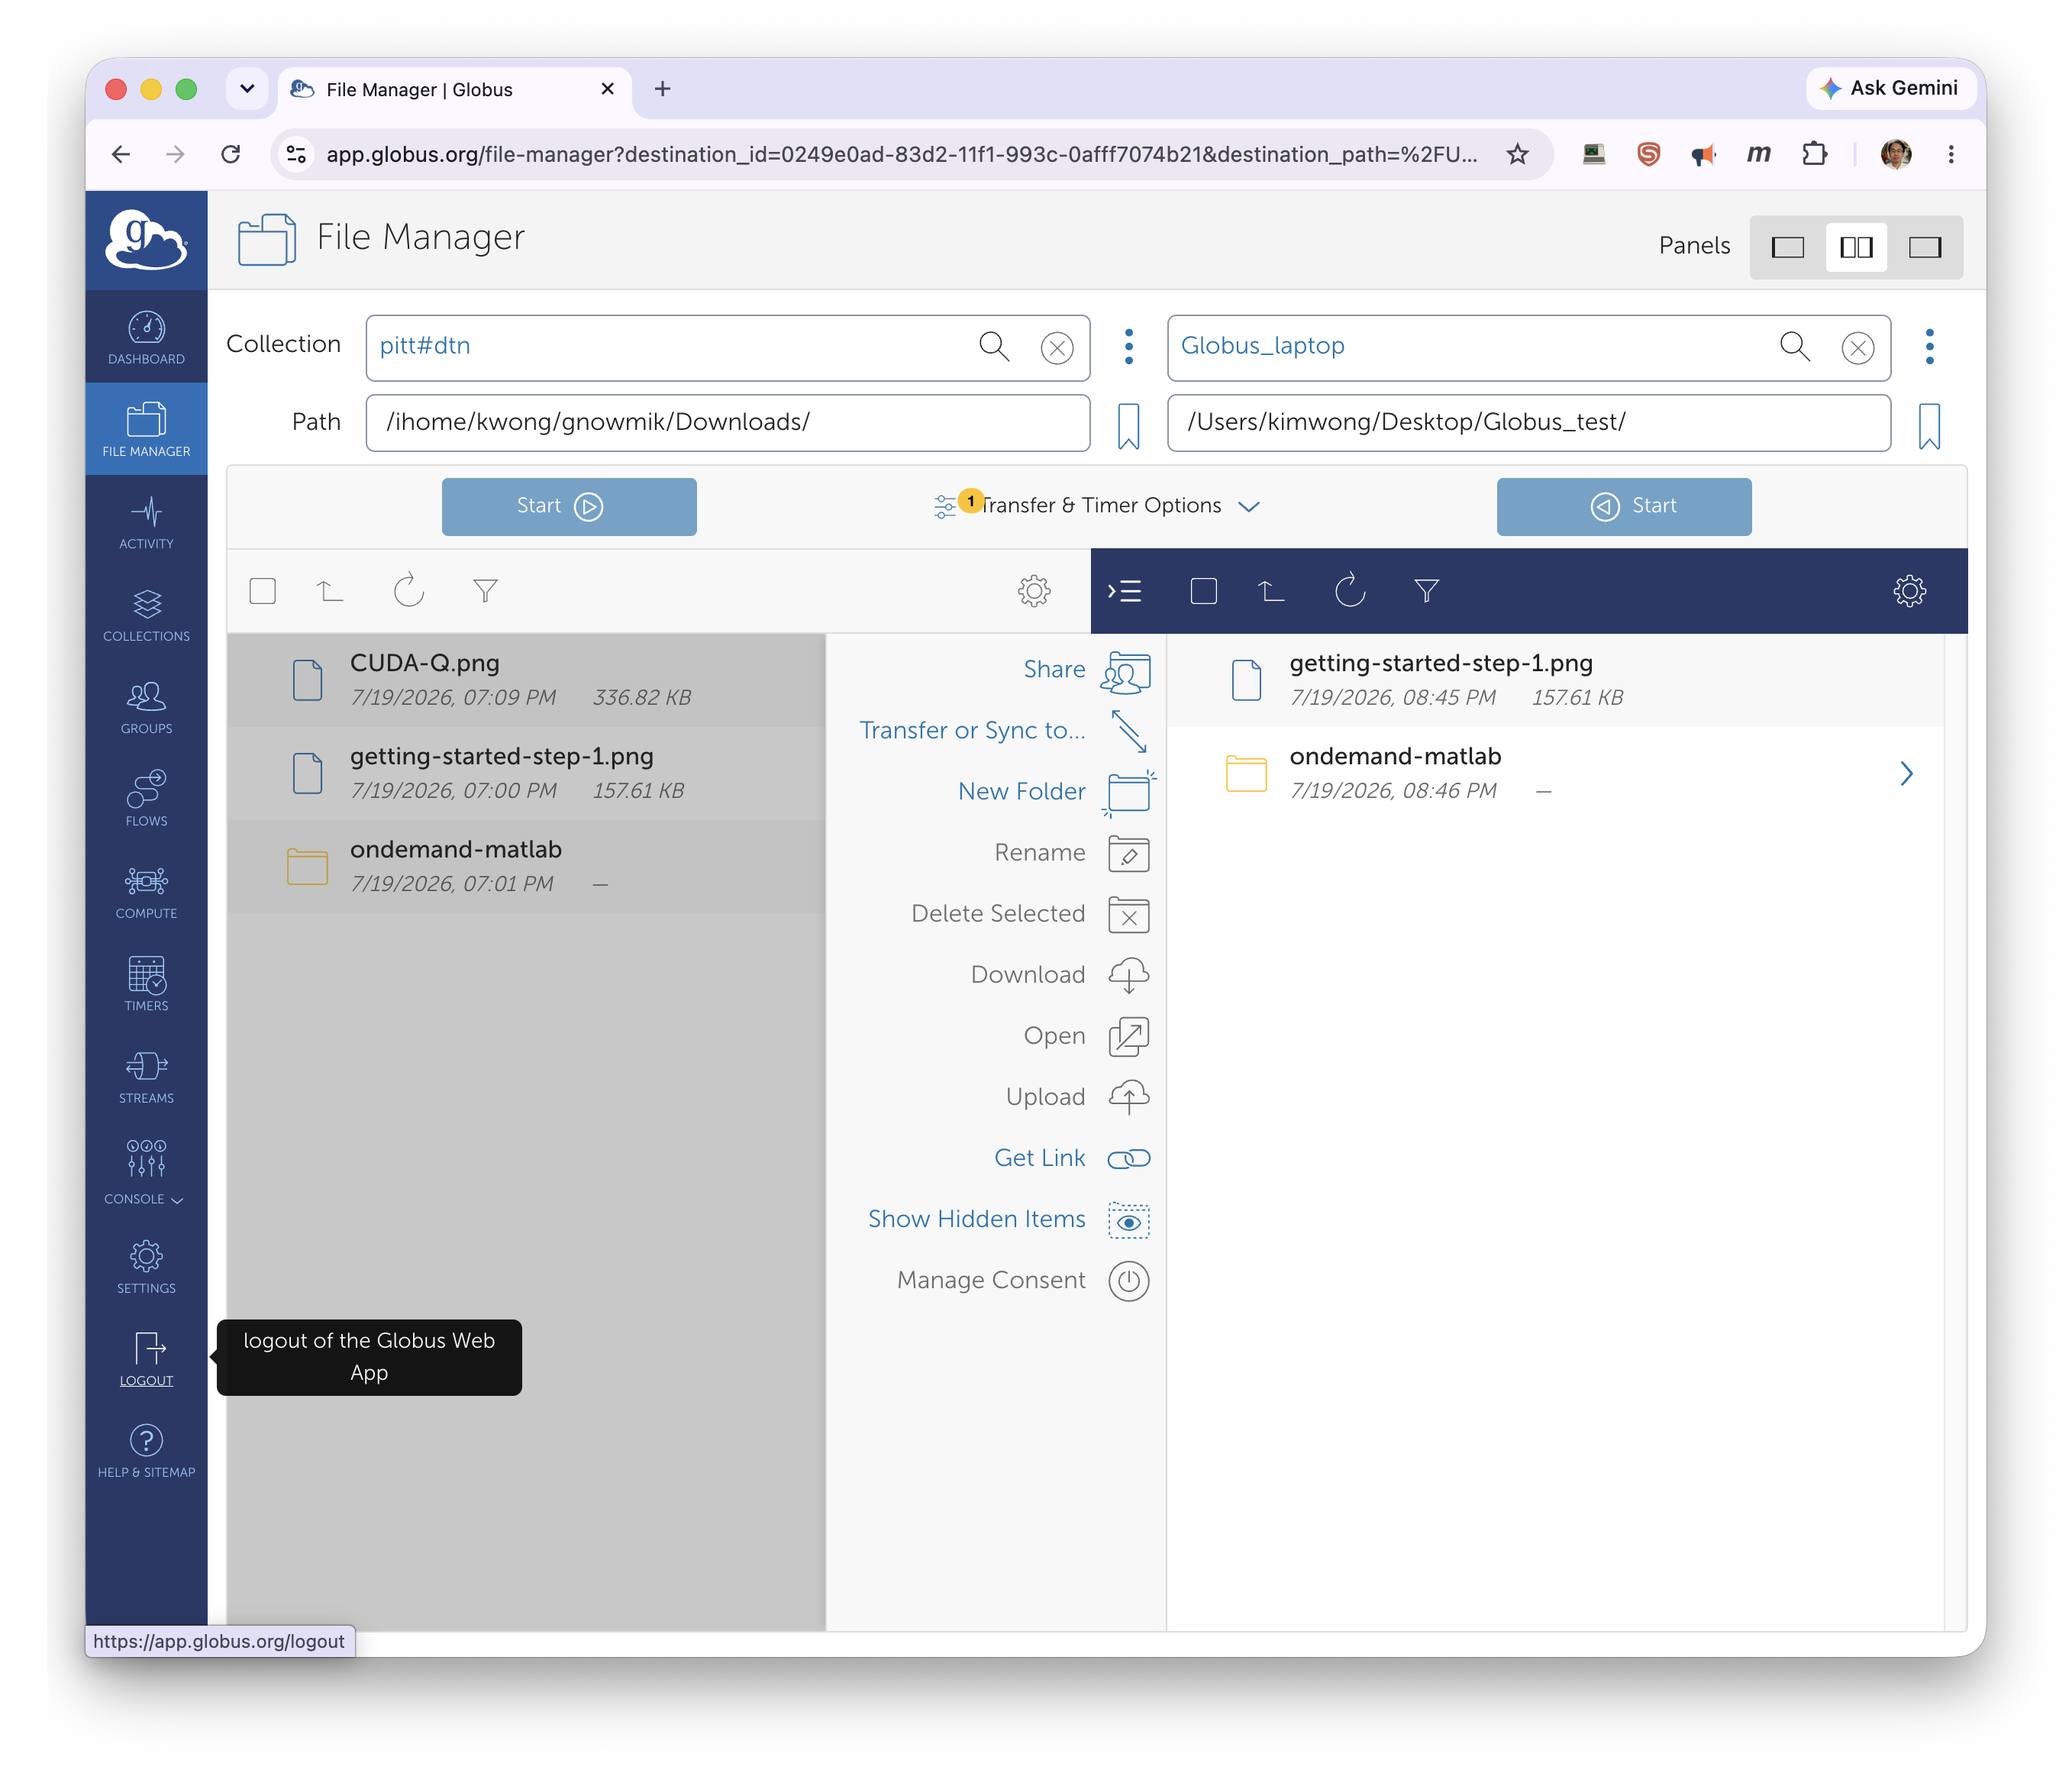Open right collection options menu
This screenshot has width=2072, height=1770.
pos(1930,347)
